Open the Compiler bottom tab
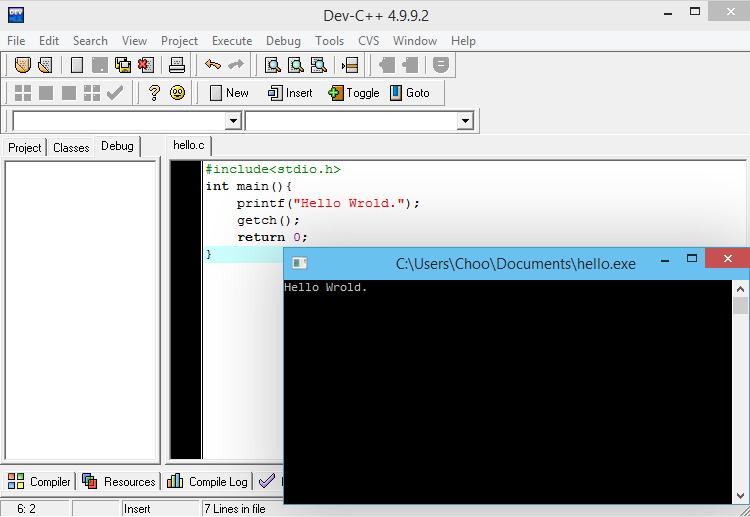This screenshot has width=750, height=517. click(39, 481)
